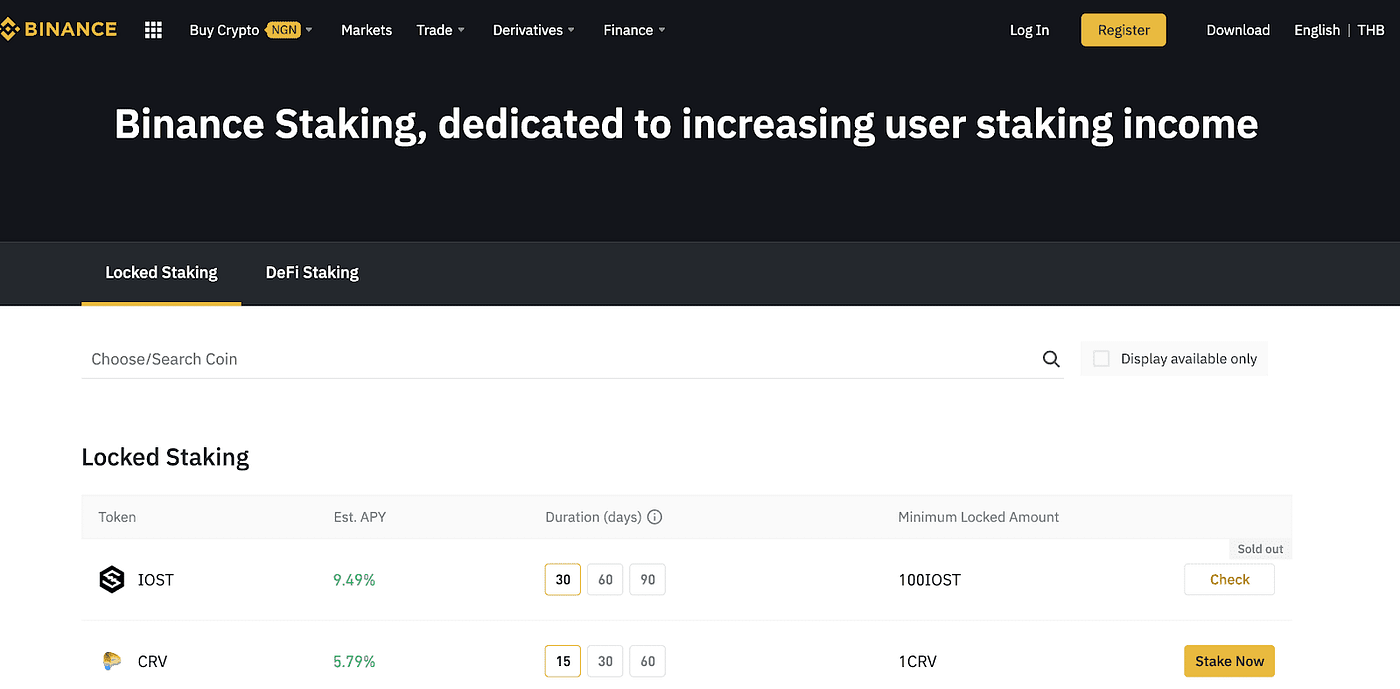
Task: Open the Download page
Action: tap(1238, 30)
